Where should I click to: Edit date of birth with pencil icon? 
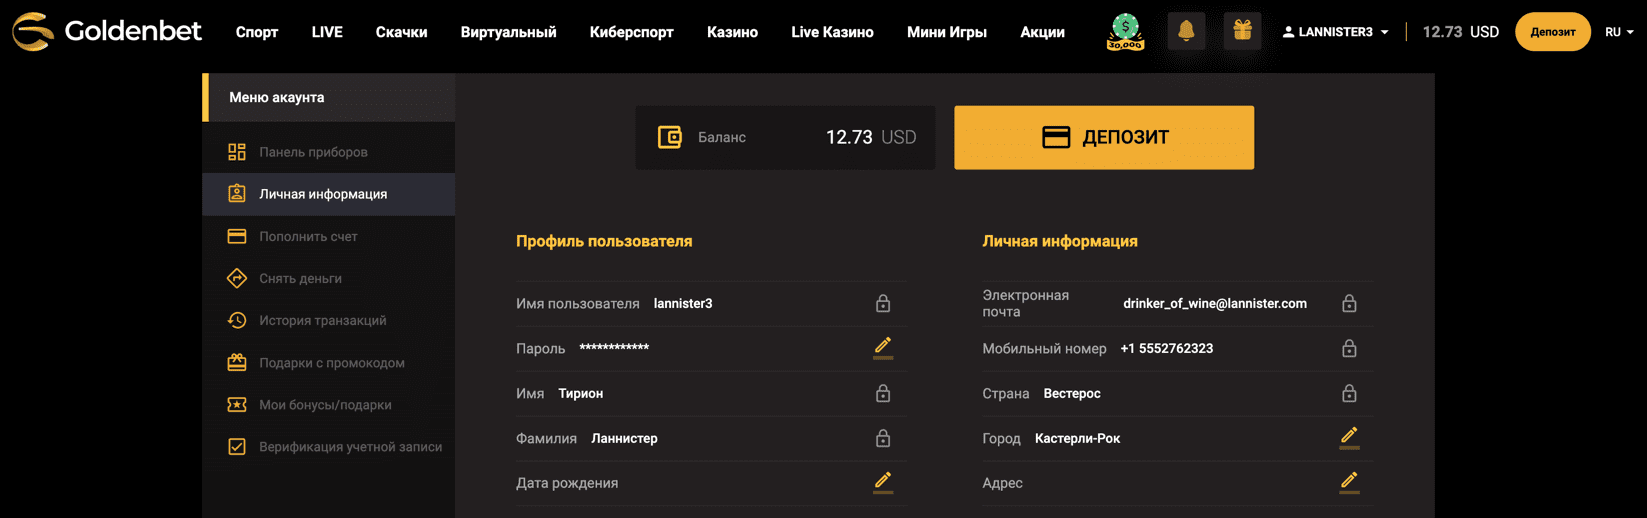tap(883, 482)
